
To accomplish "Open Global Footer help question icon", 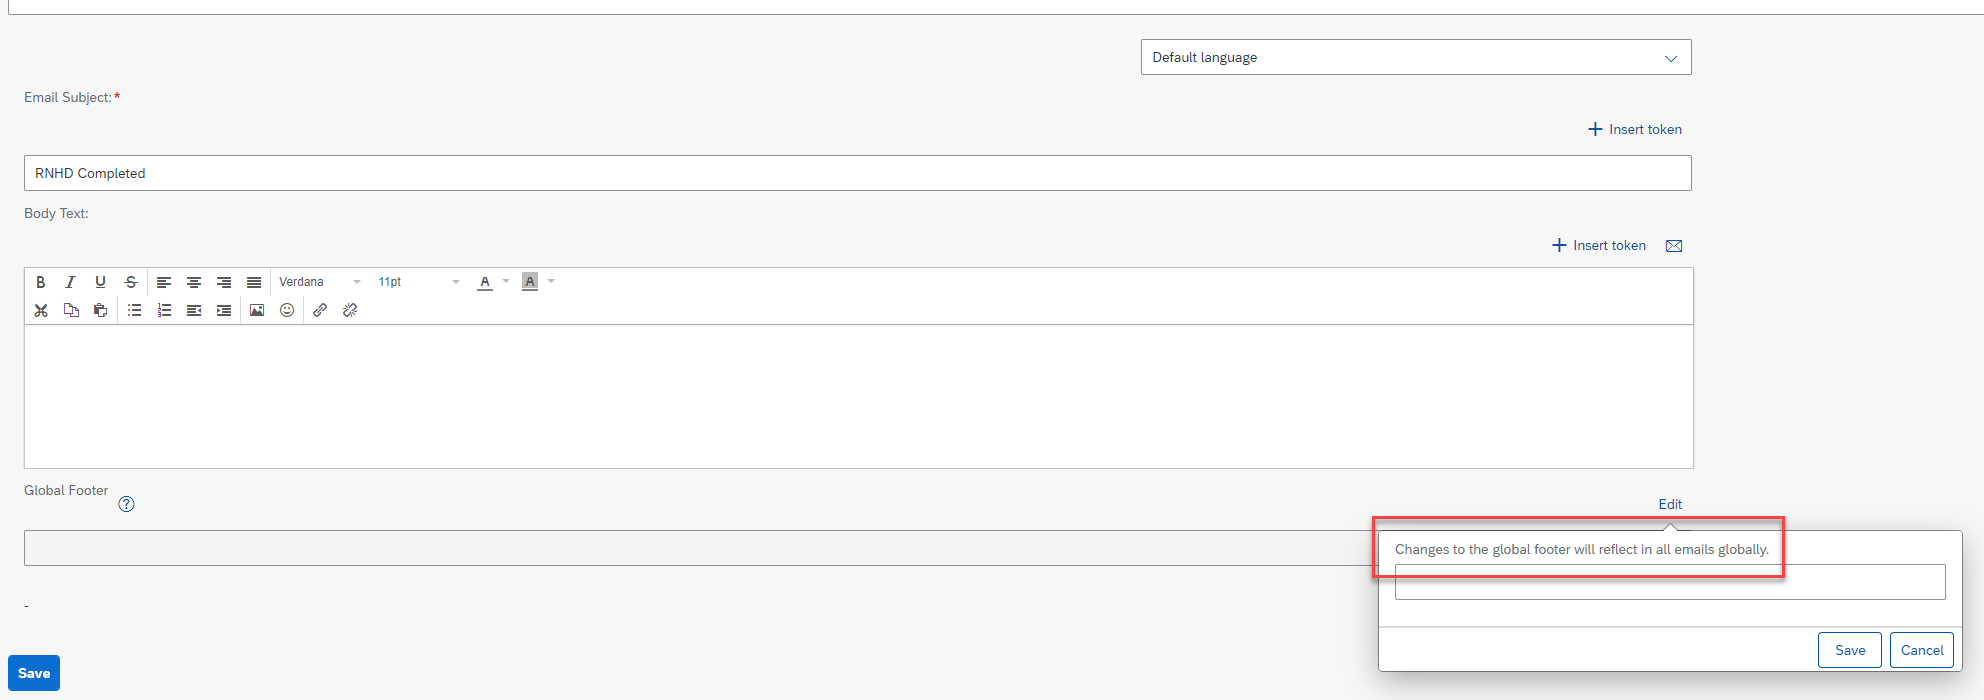I will point(126,504).
